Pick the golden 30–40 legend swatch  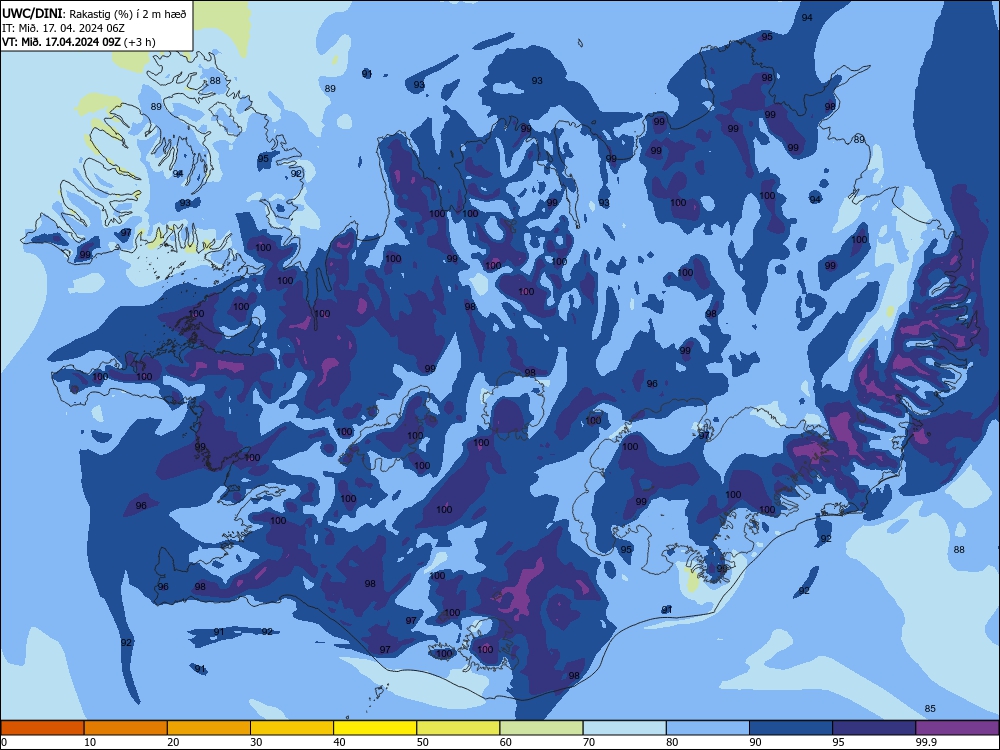pos(292,728)
